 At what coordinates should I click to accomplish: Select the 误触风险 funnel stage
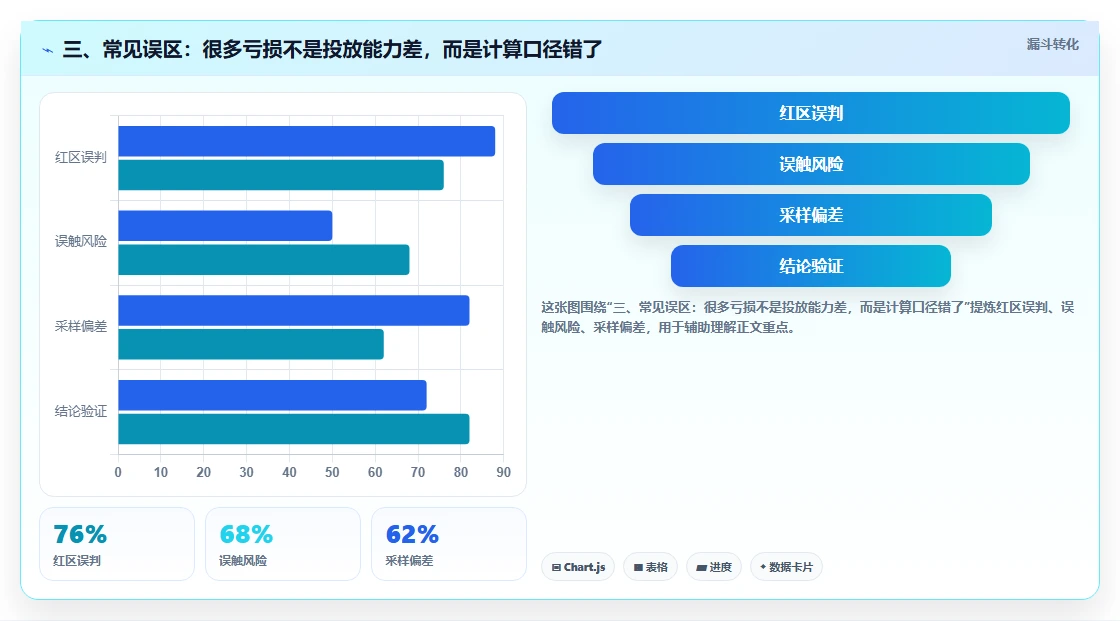[811, 164]
